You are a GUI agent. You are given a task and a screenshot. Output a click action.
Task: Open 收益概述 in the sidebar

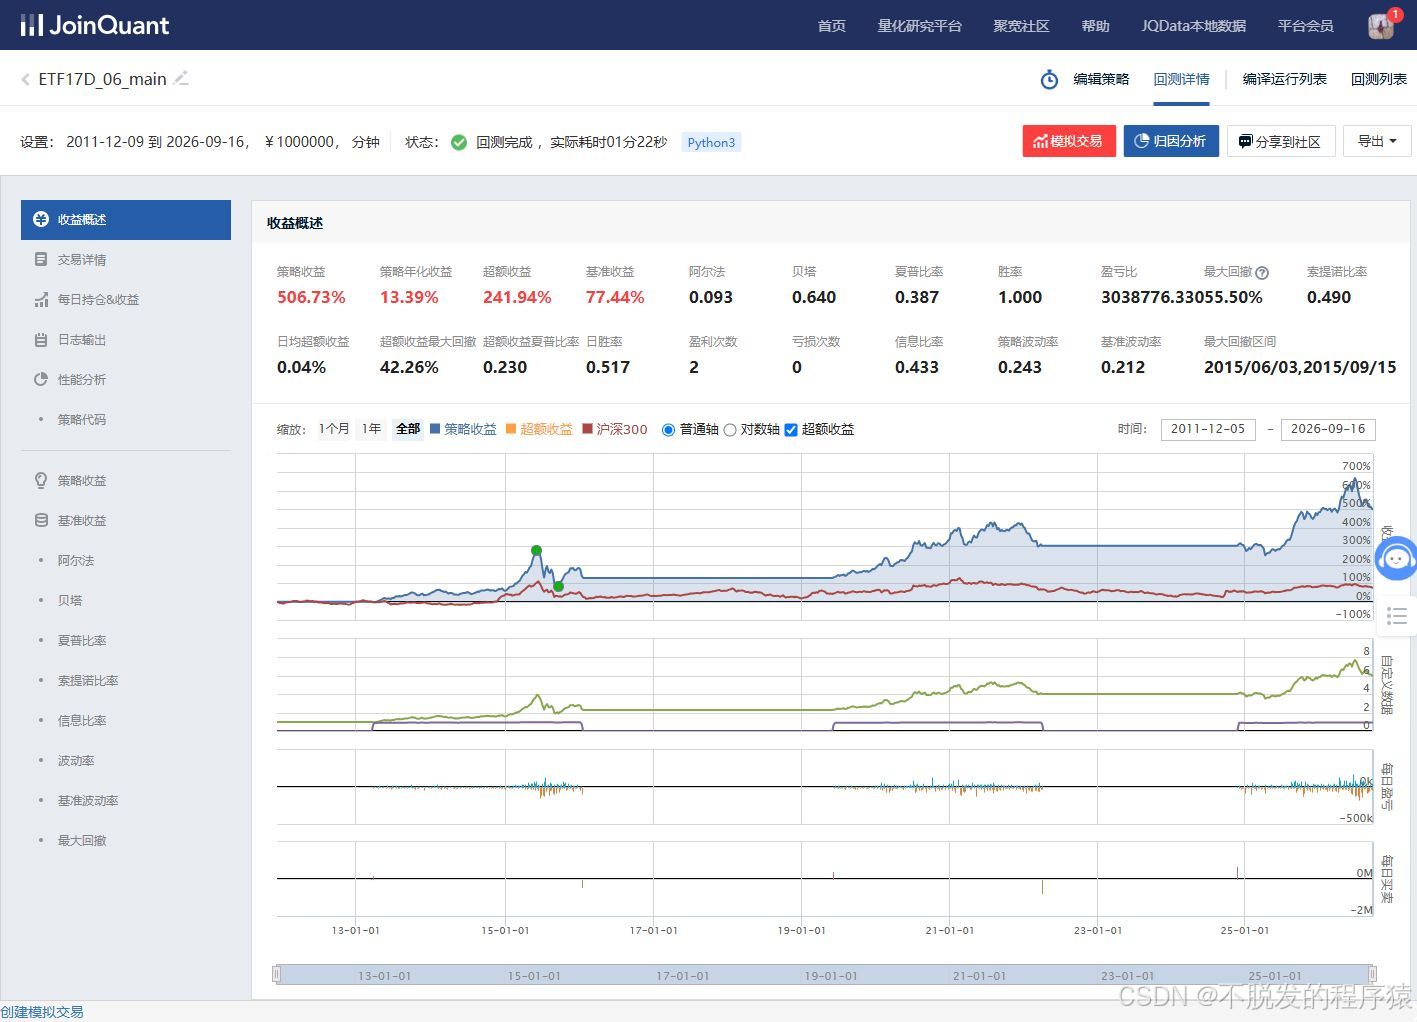pyautogui.click(x=126, y=220)
